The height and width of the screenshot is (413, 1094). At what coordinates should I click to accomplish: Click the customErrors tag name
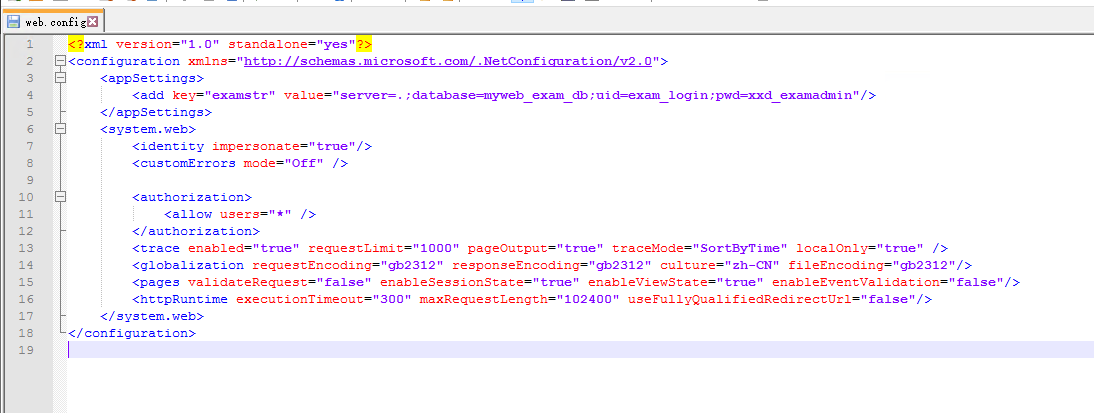[x=188, y=163]
